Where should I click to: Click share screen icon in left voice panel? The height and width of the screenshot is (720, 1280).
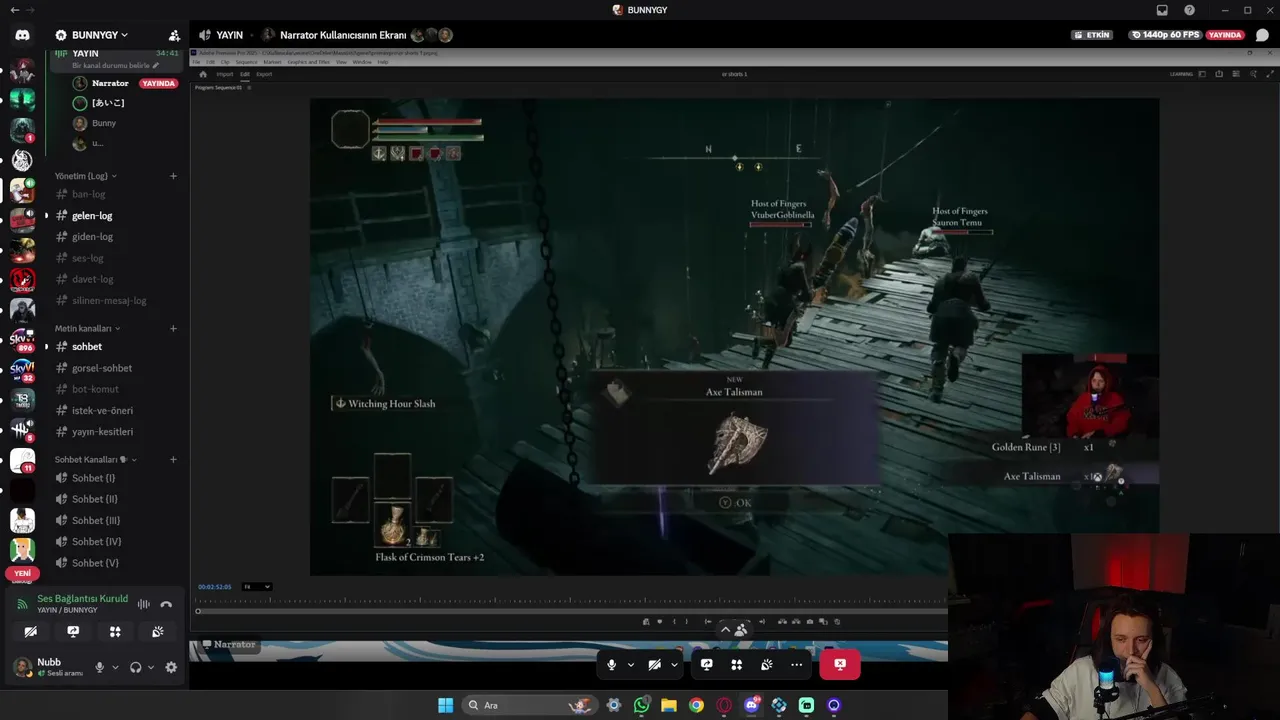pyautogui.click(x=73, y=632)
